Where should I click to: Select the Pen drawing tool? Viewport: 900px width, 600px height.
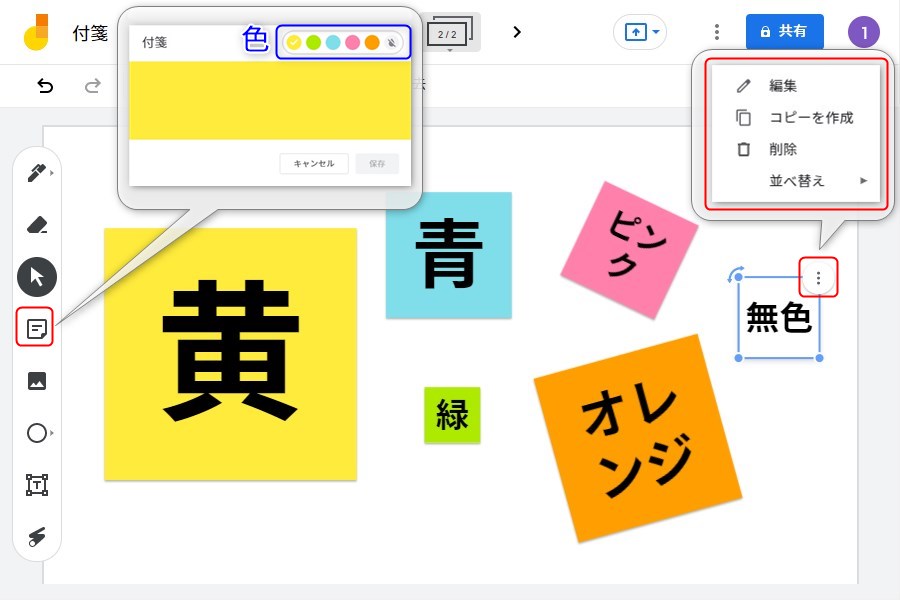[x=36, y=172]
